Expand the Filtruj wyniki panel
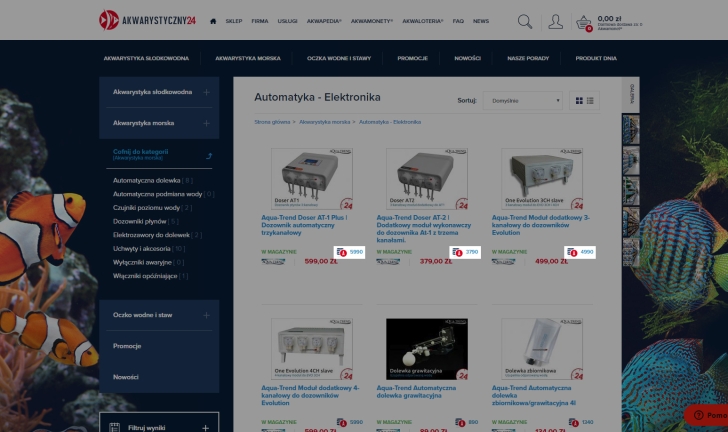The image size is (728, 432). pos(205,428)
